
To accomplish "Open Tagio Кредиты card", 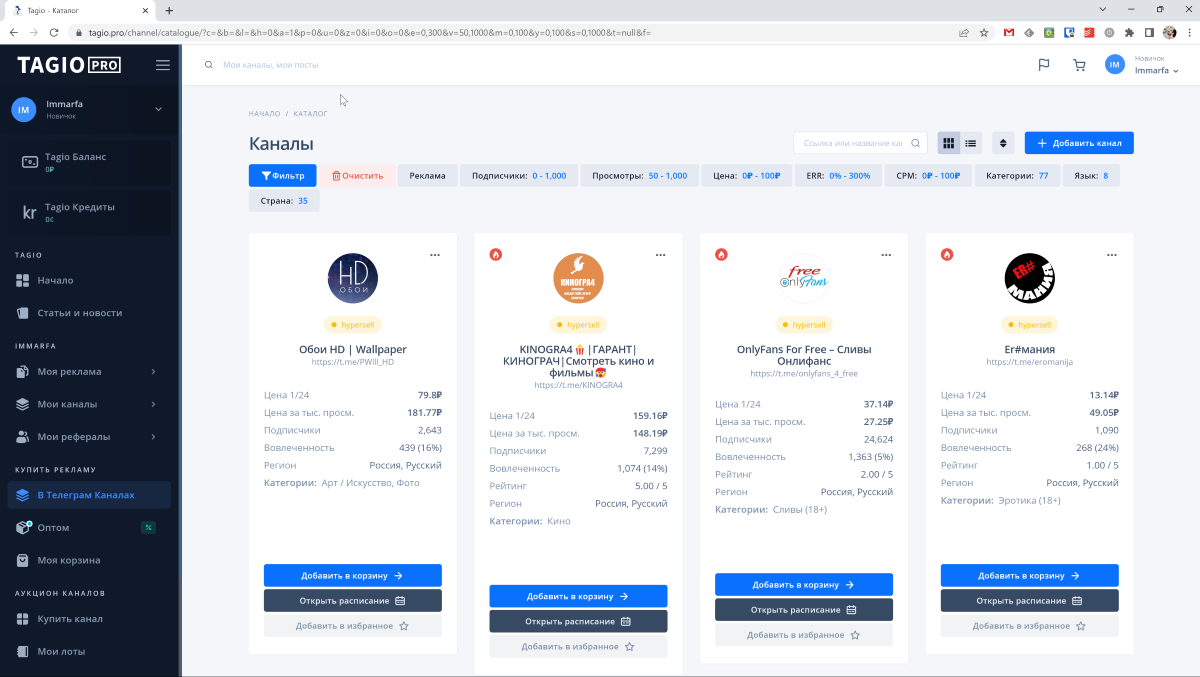I will point(90,212).
